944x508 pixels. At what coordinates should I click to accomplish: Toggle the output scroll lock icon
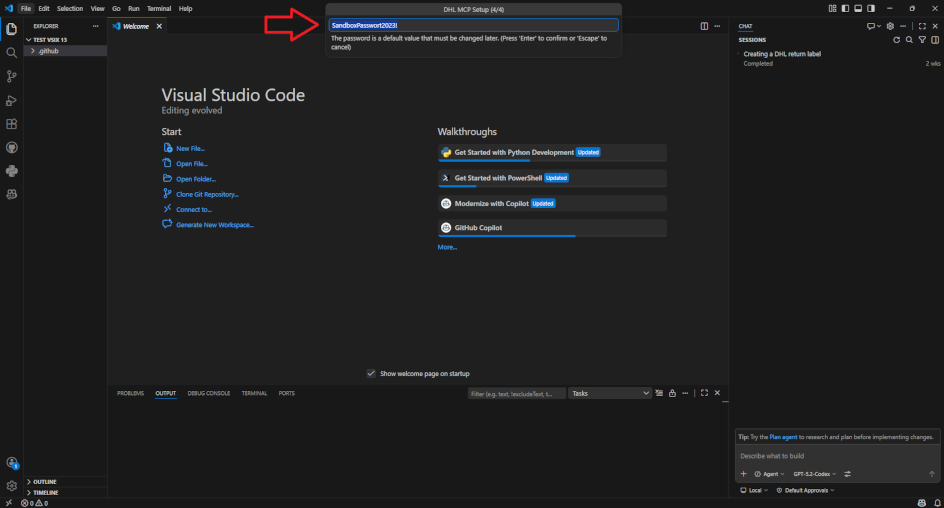click(x=672, y=393)
